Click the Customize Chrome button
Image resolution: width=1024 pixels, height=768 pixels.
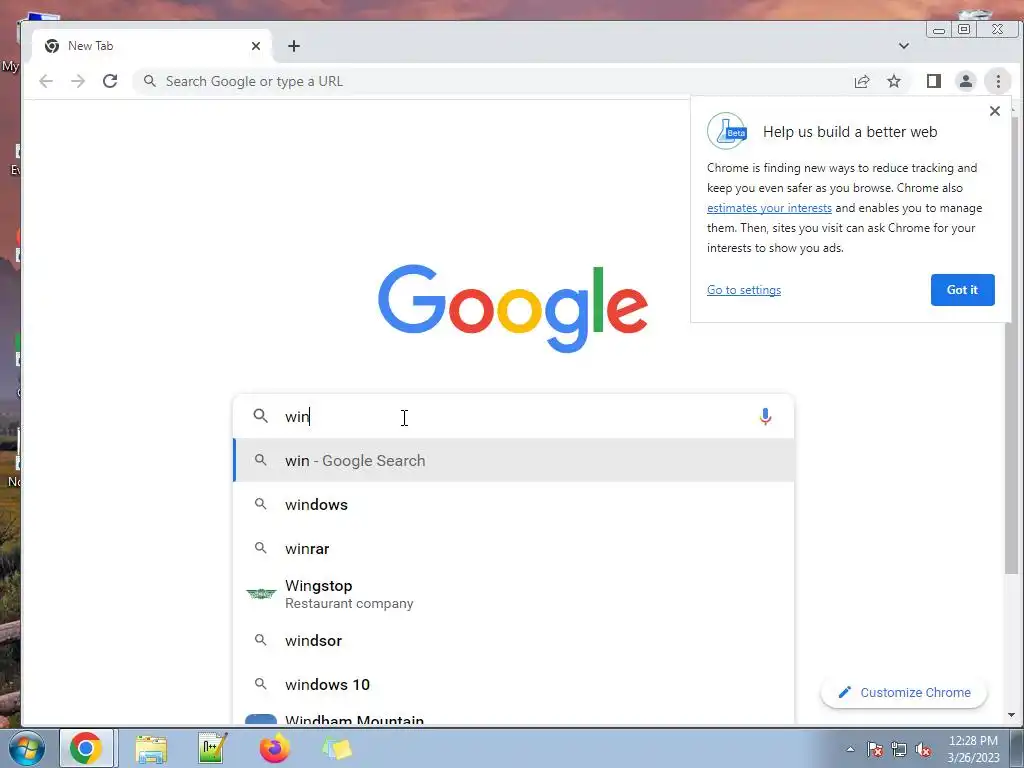tap(904, 692)
